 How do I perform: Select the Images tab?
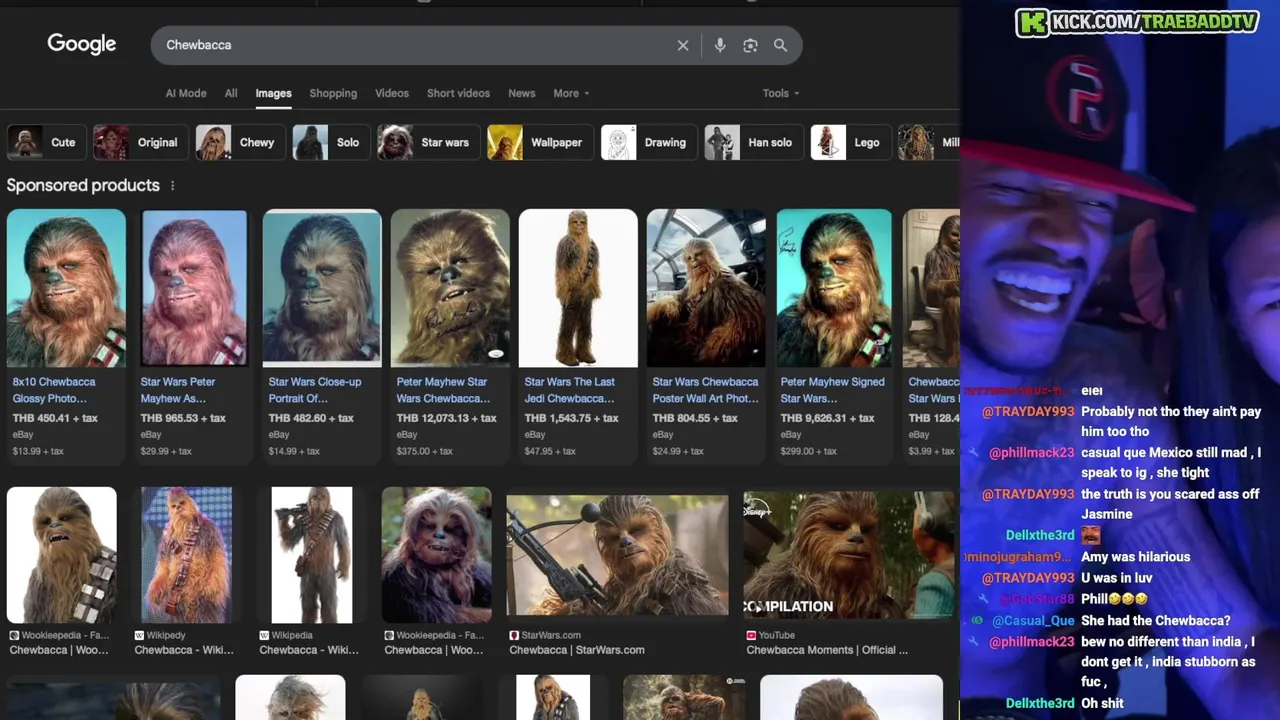(273, 93)
